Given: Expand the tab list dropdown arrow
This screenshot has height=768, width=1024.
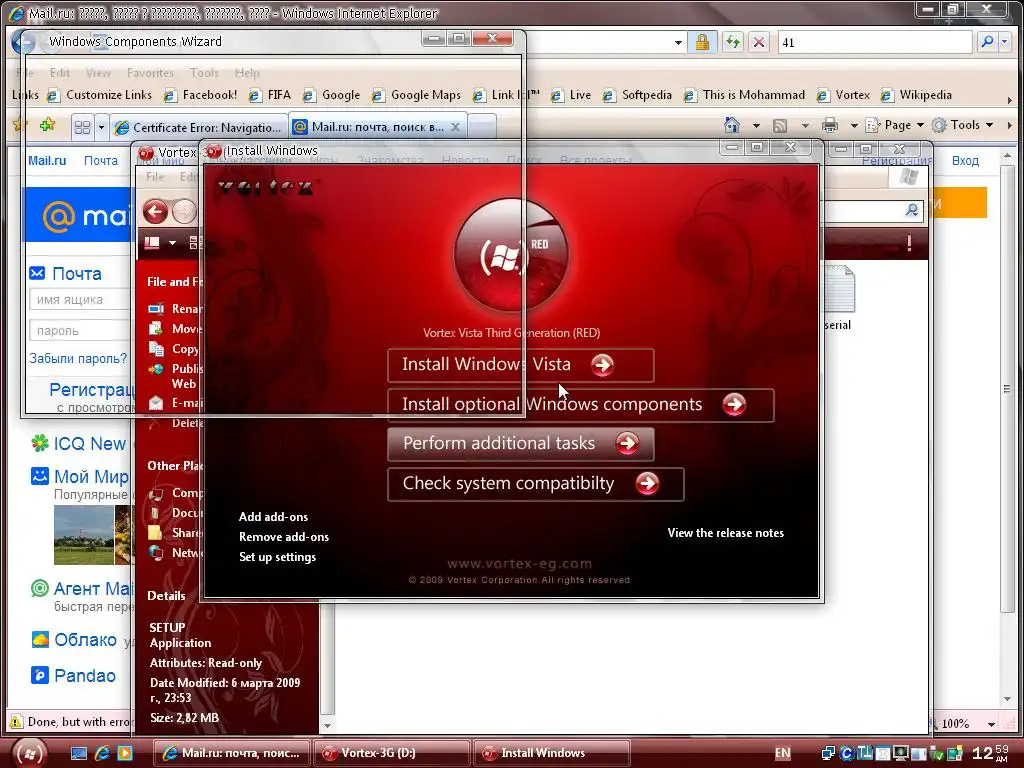Looking at the screenshot, I should pyautogui.click(x=101, y=127).
